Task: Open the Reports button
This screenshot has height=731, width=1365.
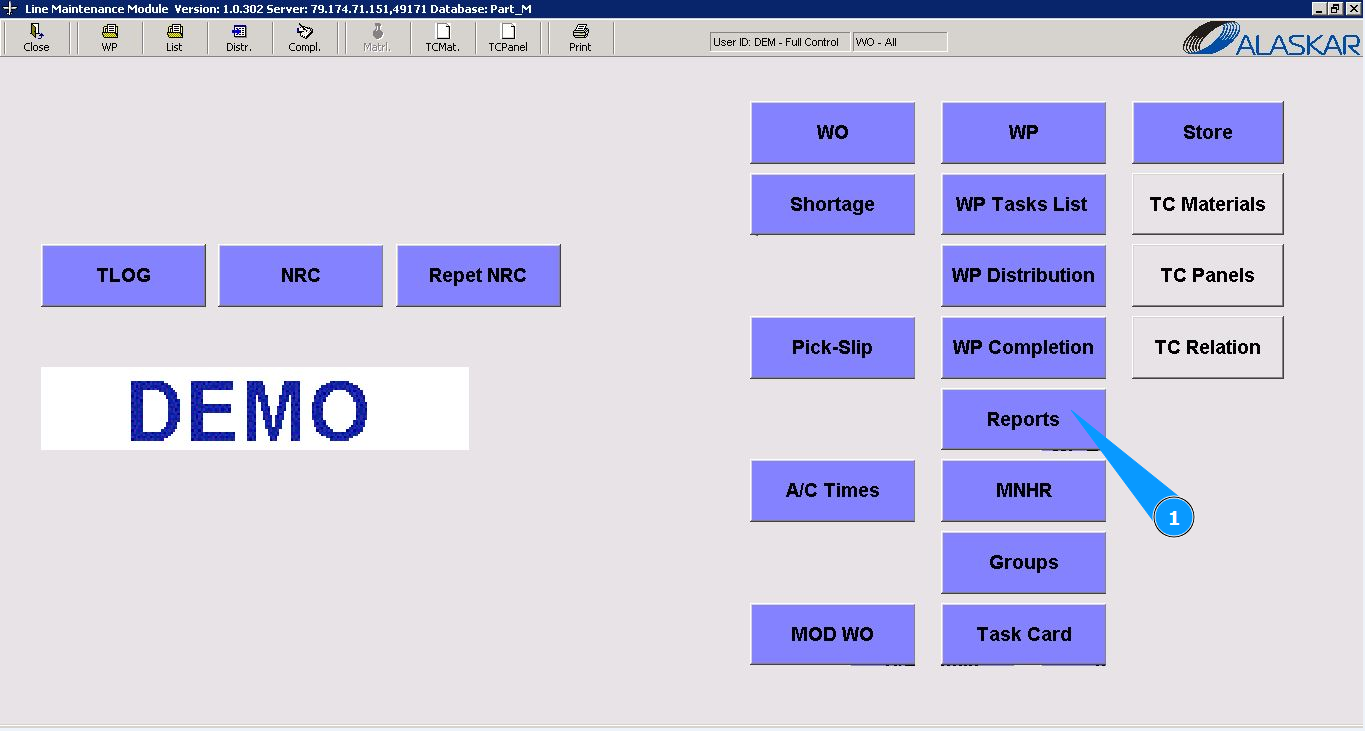Action: click(1023, 419)
